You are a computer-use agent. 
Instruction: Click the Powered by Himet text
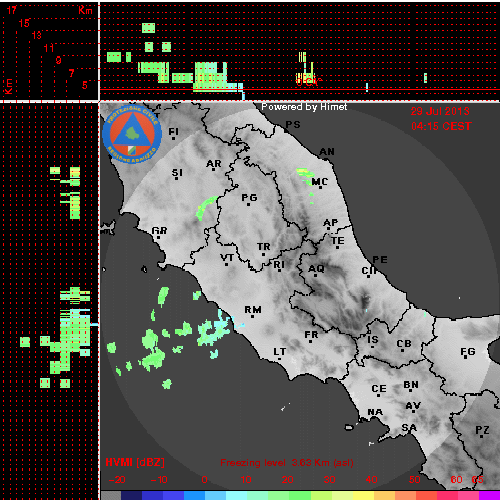coord(304,107)
